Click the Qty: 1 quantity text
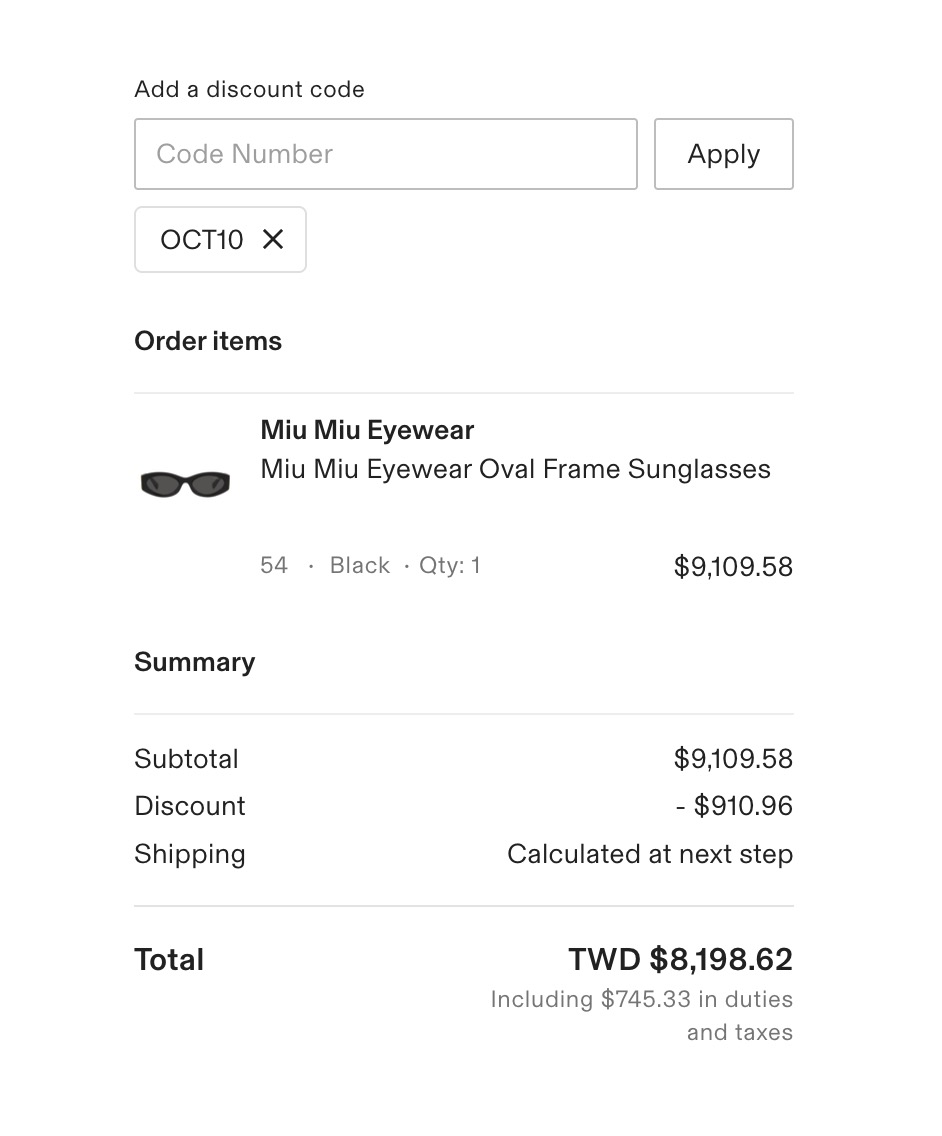 point(449,566)
